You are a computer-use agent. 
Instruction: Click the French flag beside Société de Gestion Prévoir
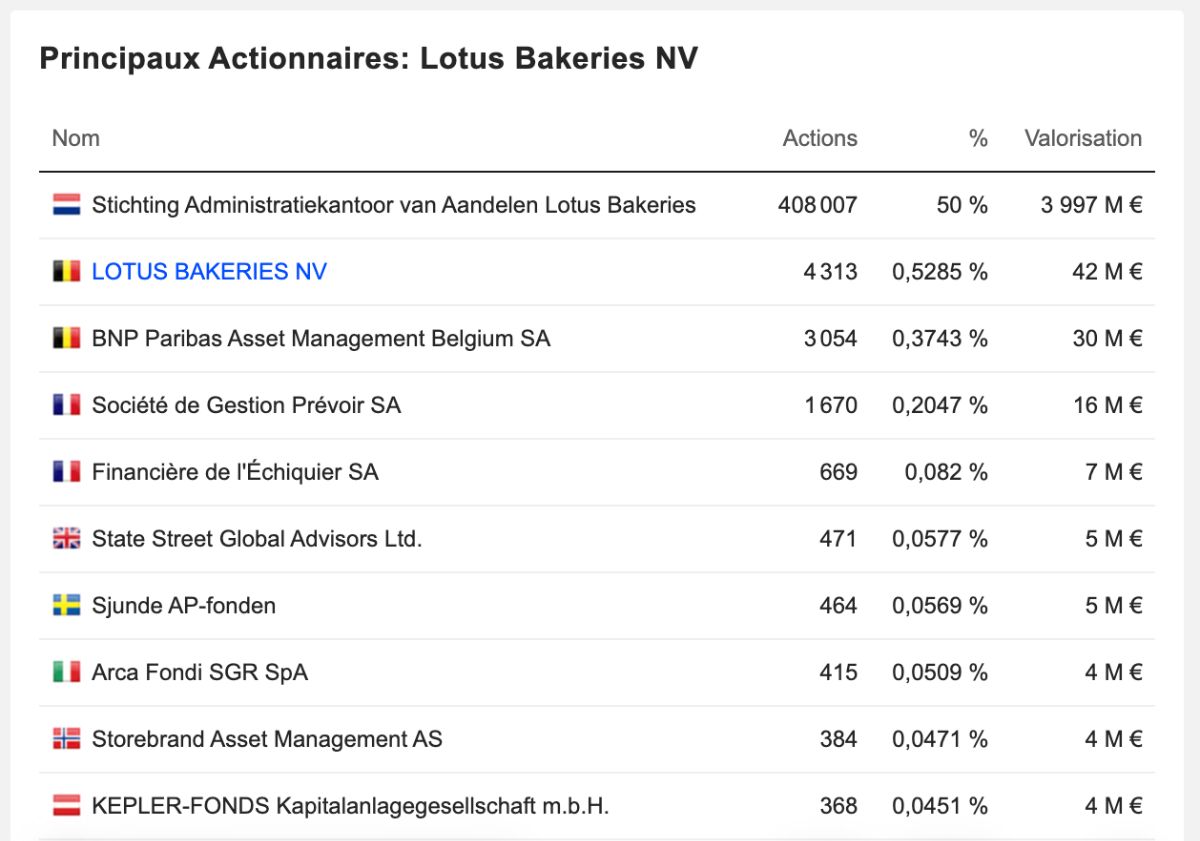(66, 405)
